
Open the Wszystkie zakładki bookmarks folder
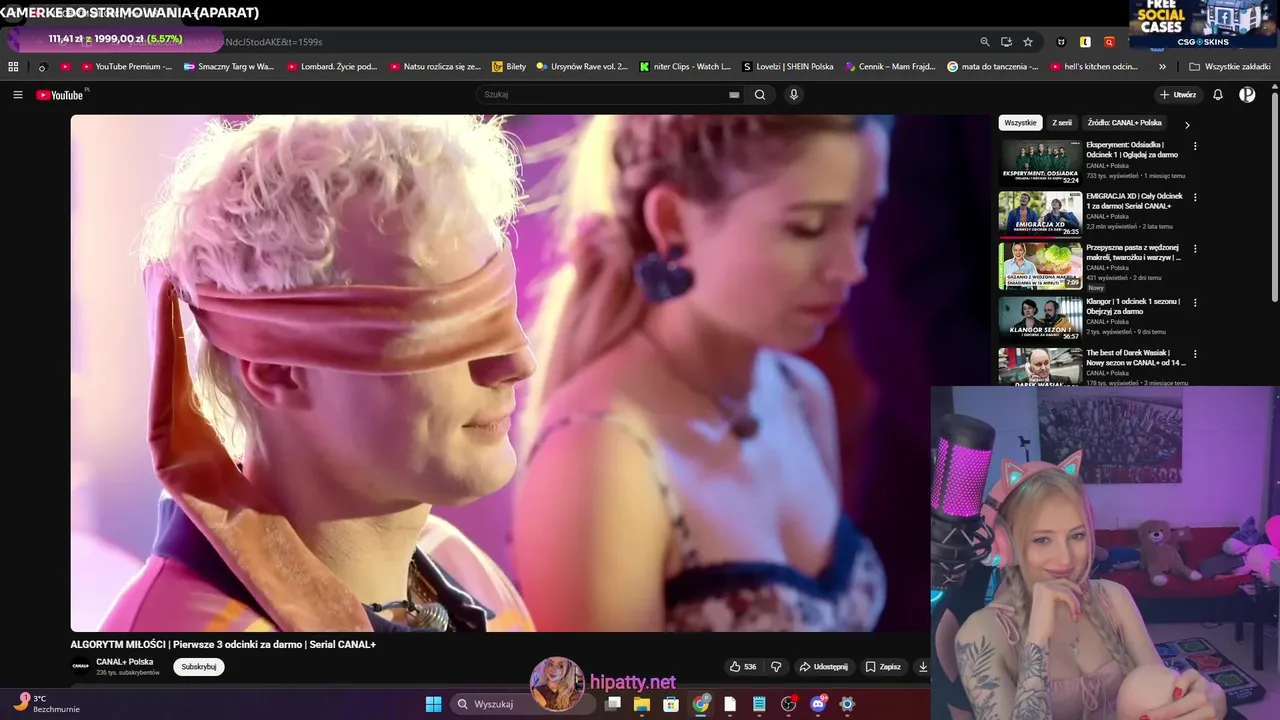coord(1230,67)
